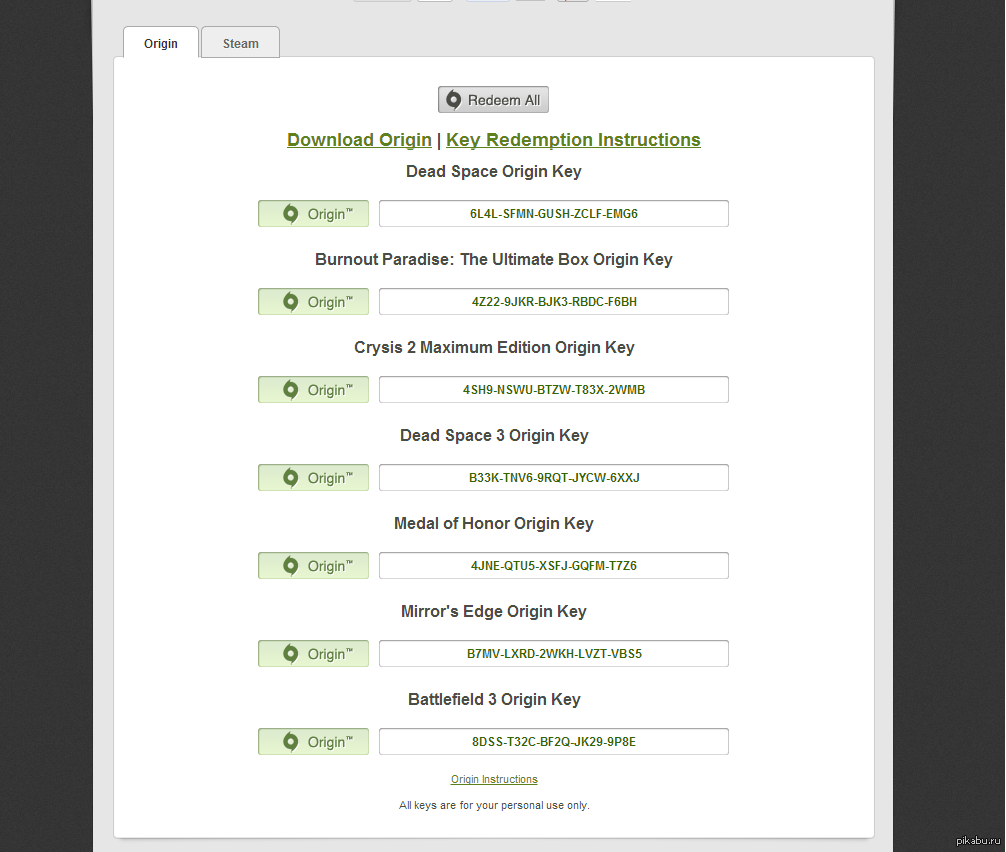Click Origin button for Mirror's Edge key
Viewport: 1006px width, 852px height.
(313, 654)
